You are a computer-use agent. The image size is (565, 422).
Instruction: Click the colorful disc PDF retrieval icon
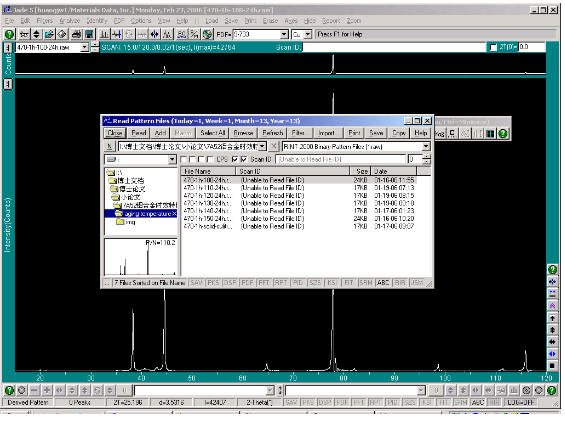(207, 34)
